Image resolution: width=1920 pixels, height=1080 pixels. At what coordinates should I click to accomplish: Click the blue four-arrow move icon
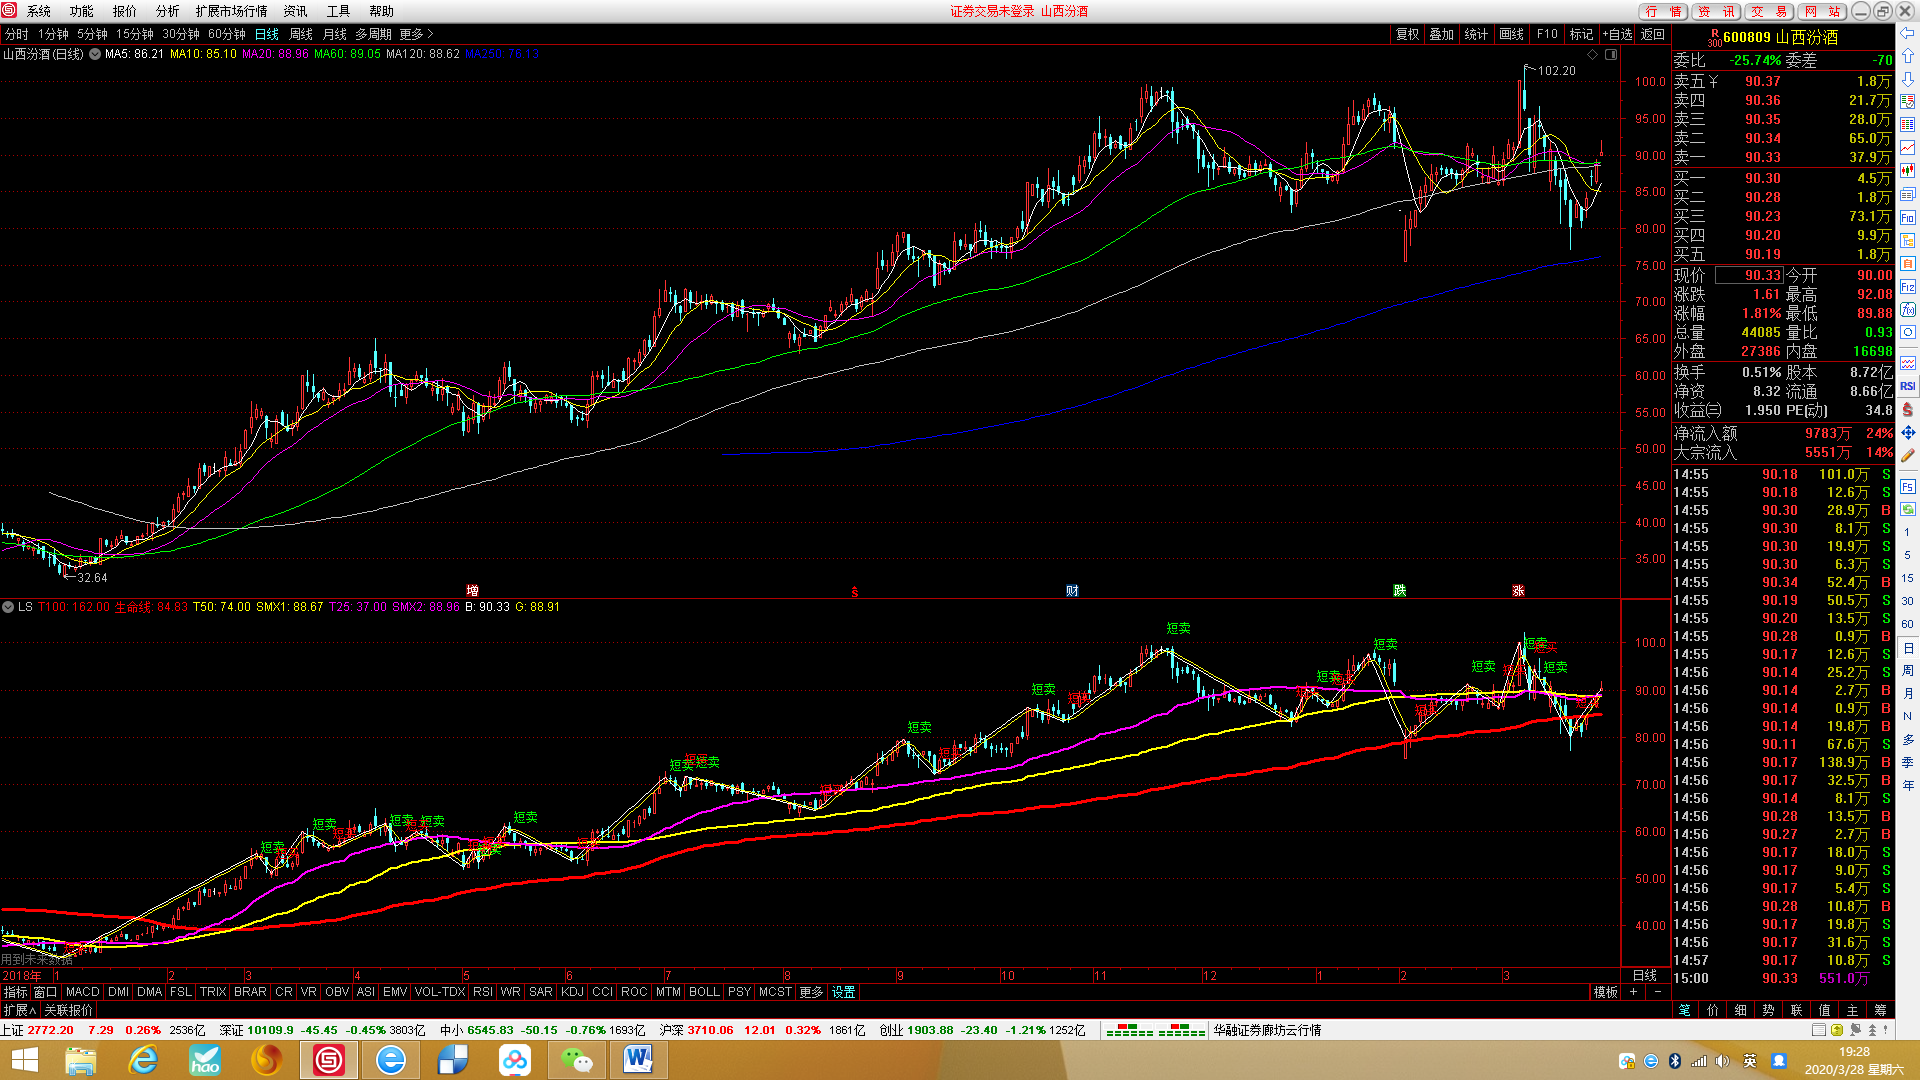tap(1908, 432)
